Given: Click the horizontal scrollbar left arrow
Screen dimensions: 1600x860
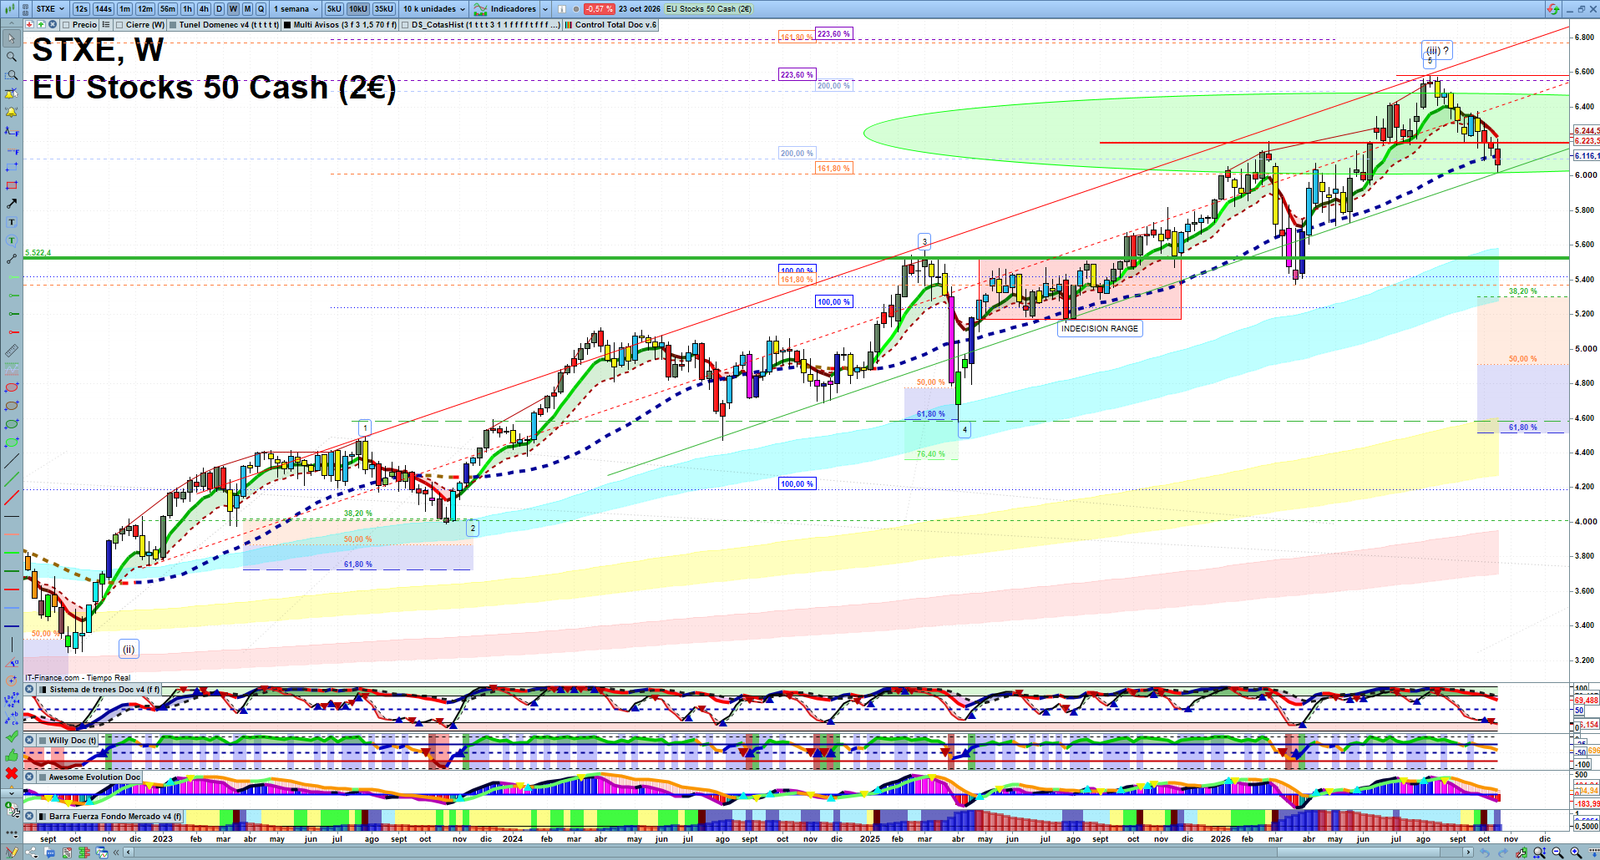Looking at the screenshot, I should pos(129,852).
